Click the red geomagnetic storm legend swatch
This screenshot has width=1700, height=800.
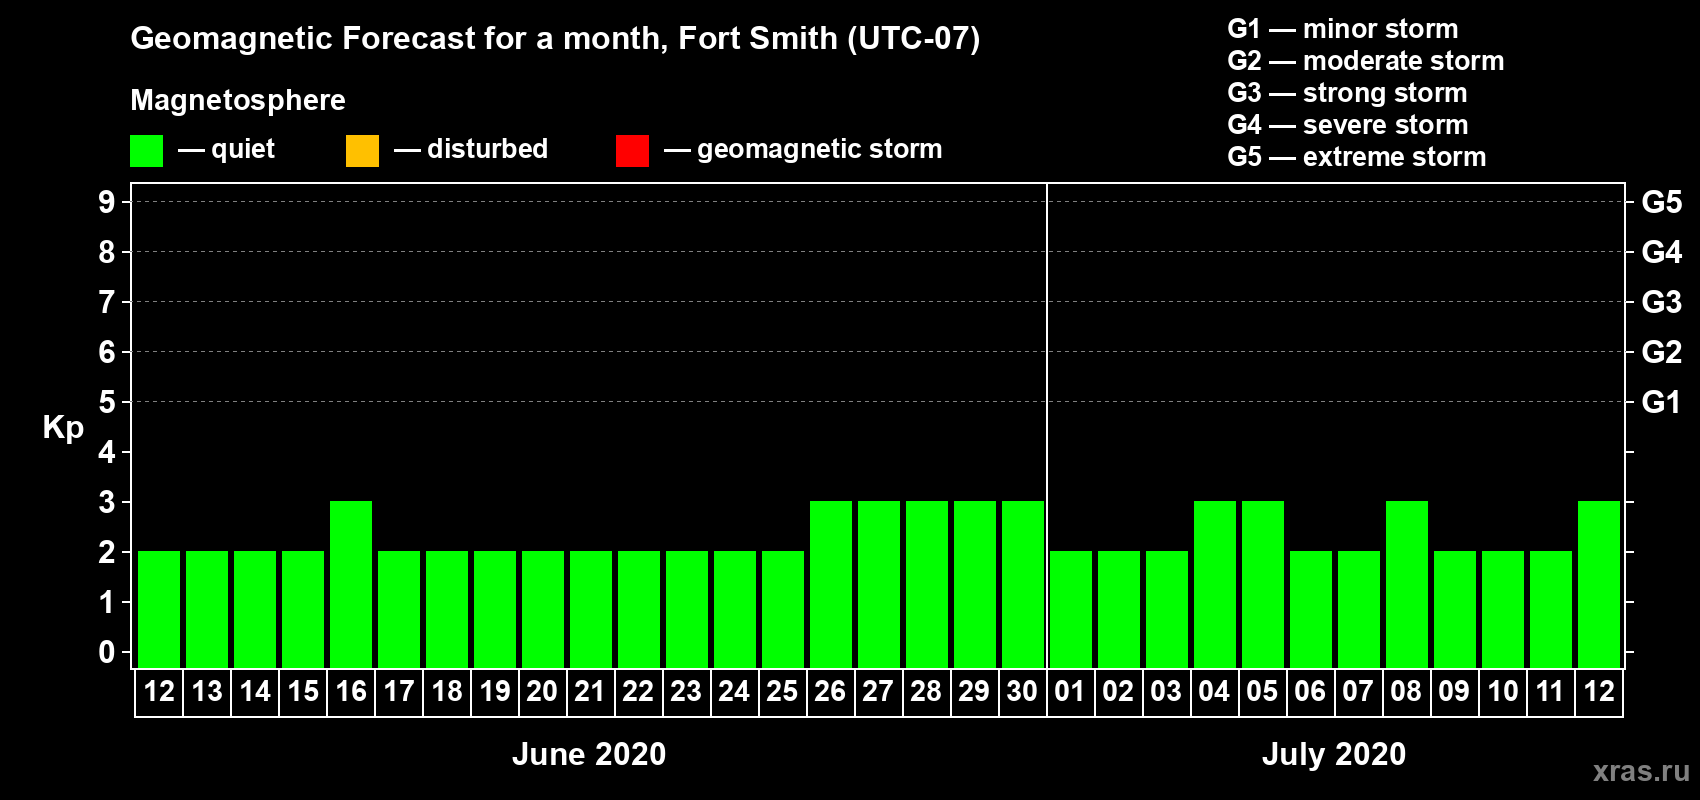(x=632, y=151)
